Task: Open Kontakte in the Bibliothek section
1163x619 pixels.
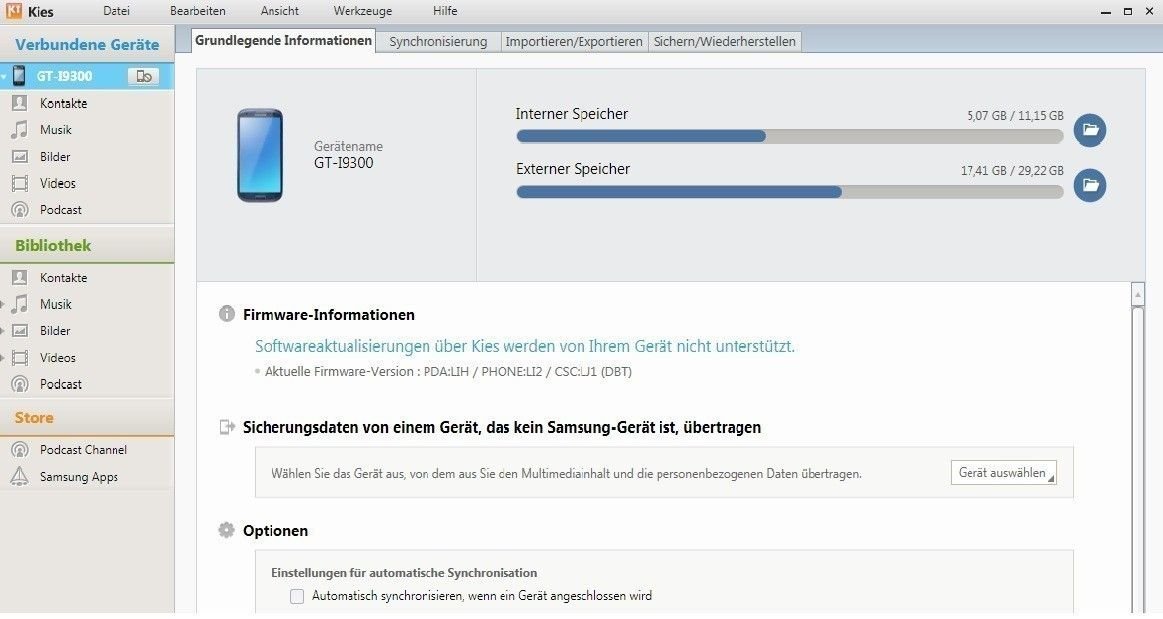Action: [63, 277]
